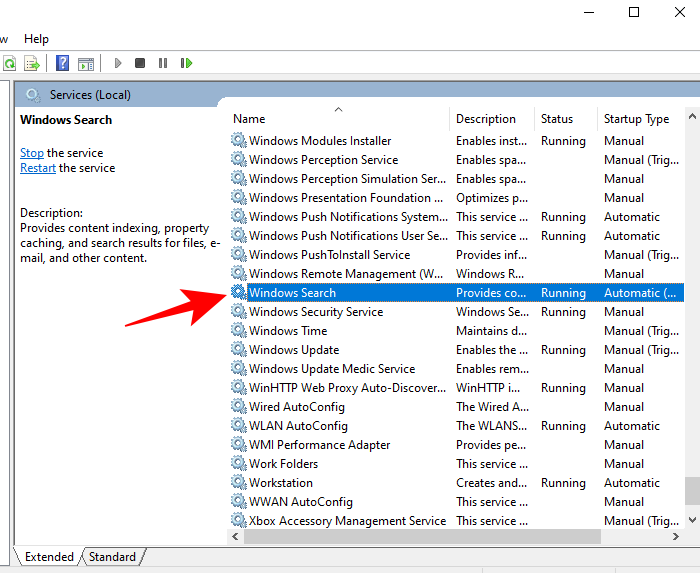
Task: Click the Export List toolbar icon
Action: [x=32, y=63]
